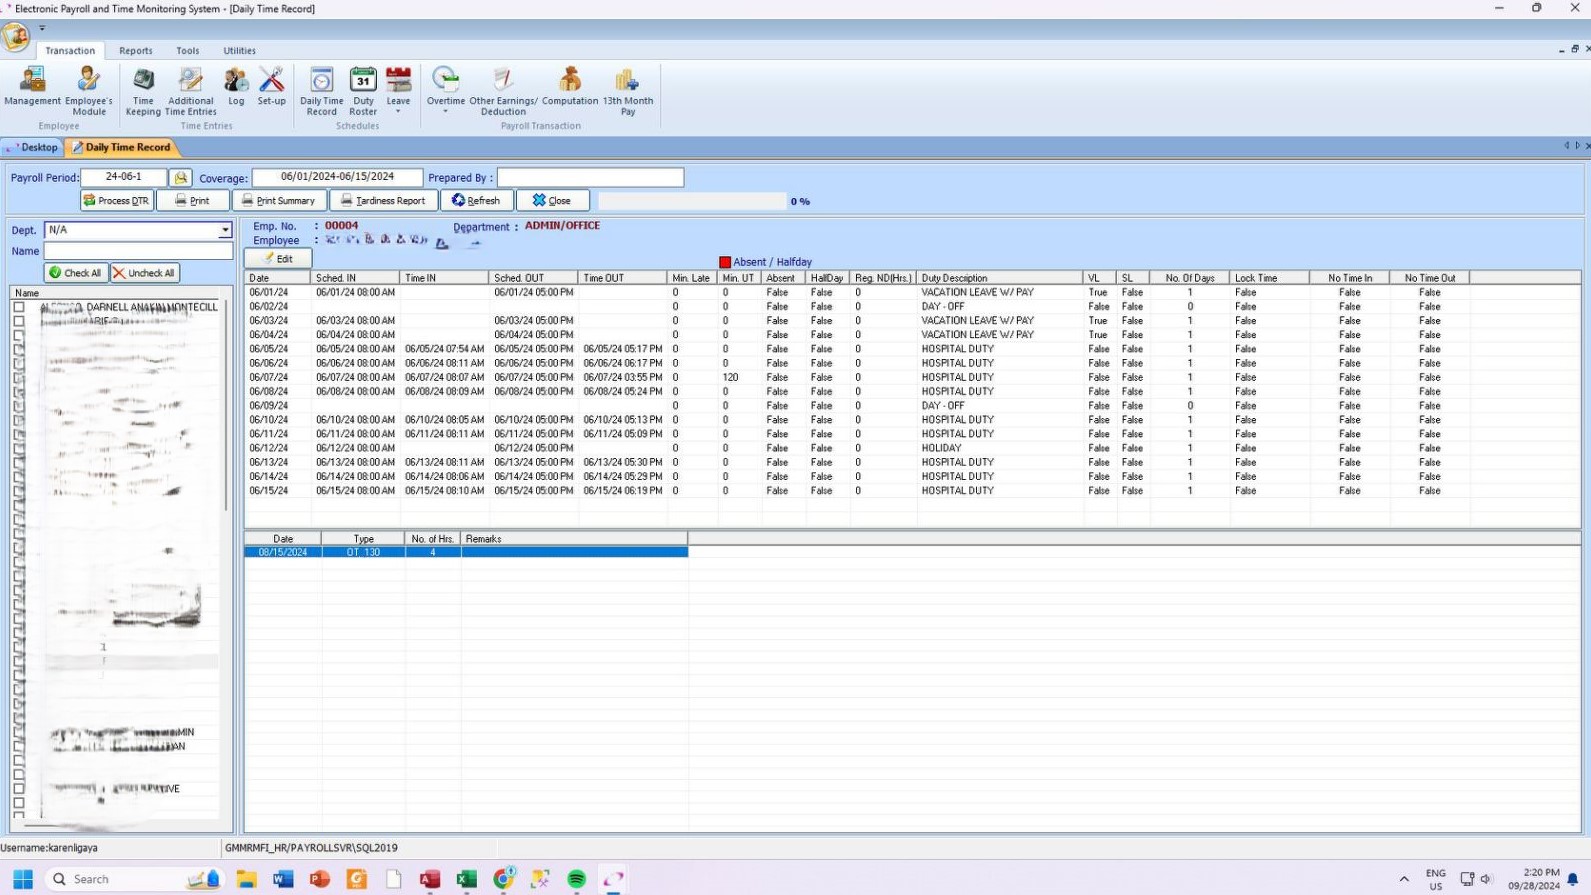
Task: Open the Tardiness Report button
Action: coord(384,200)
